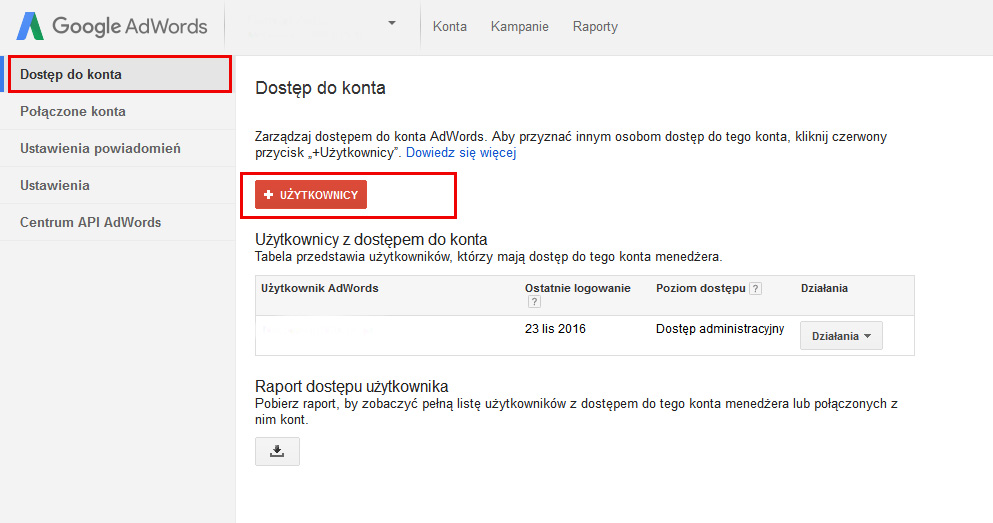
Task: Follow the Dowiedz się więcej link
Action: 461,153
